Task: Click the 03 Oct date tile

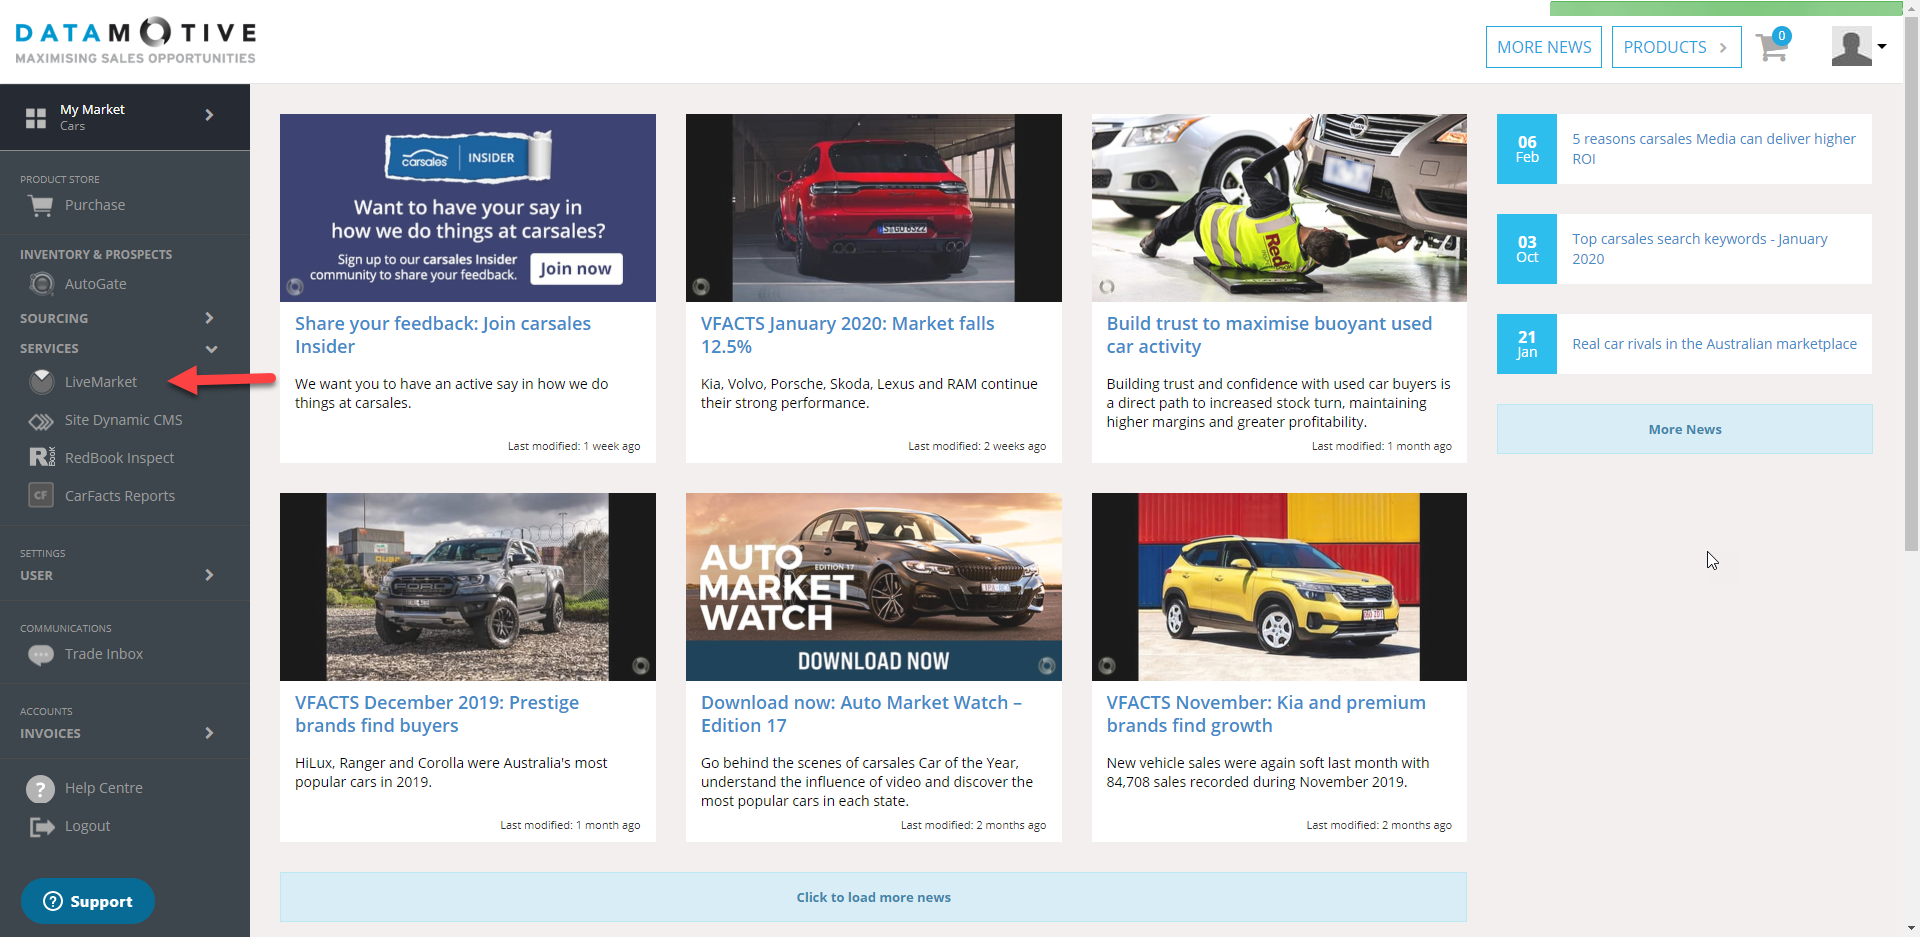Action: click(x=1527, y=249)
